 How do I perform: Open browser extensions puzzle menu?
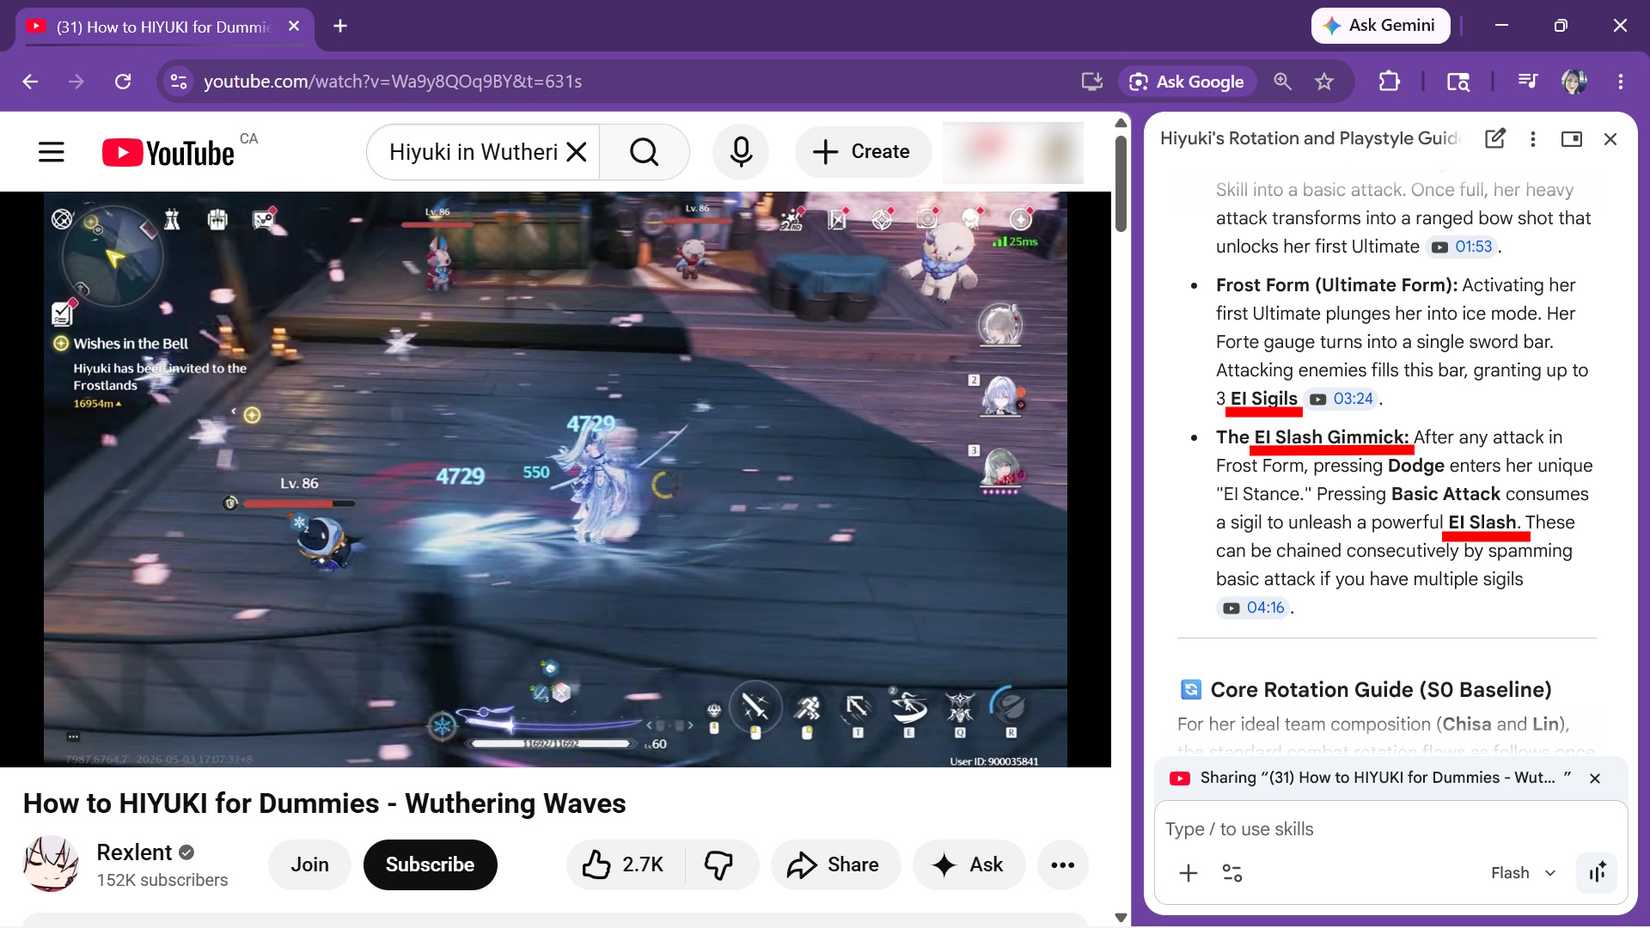pyautogui.click(x=1389, y=82)
